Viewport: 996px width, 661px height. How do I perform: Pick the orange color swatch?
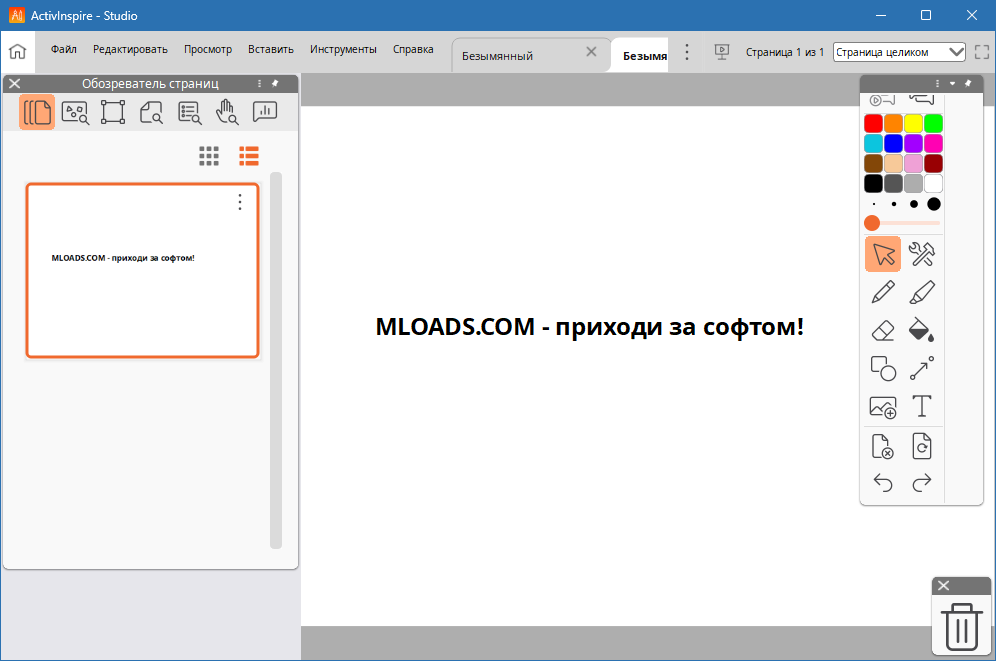click(x=893, y=123)
